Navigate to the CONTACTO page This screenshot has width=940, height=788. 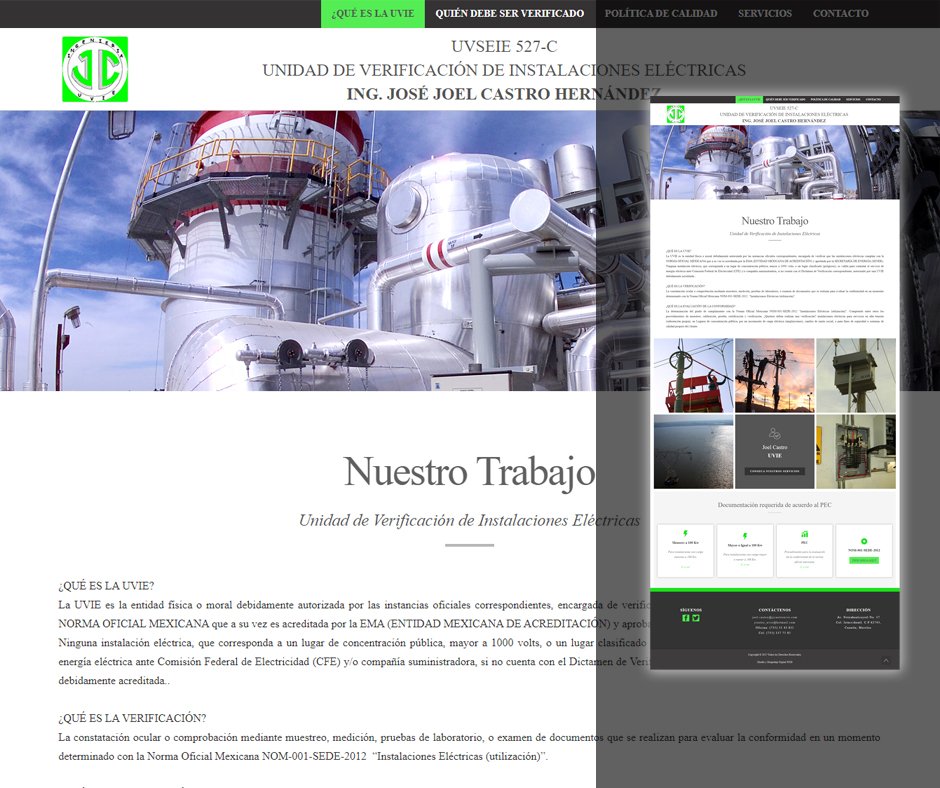841,14
